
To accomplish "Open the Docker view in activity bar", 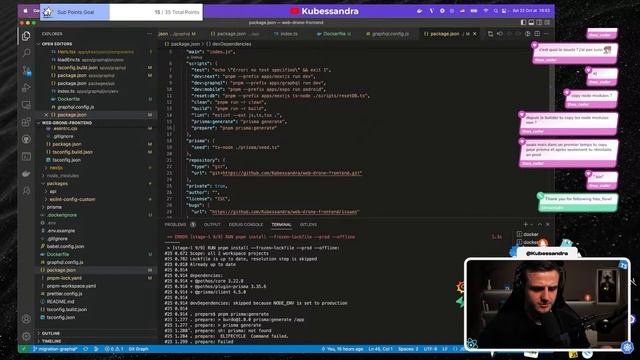I will click(x=26, y=173).
